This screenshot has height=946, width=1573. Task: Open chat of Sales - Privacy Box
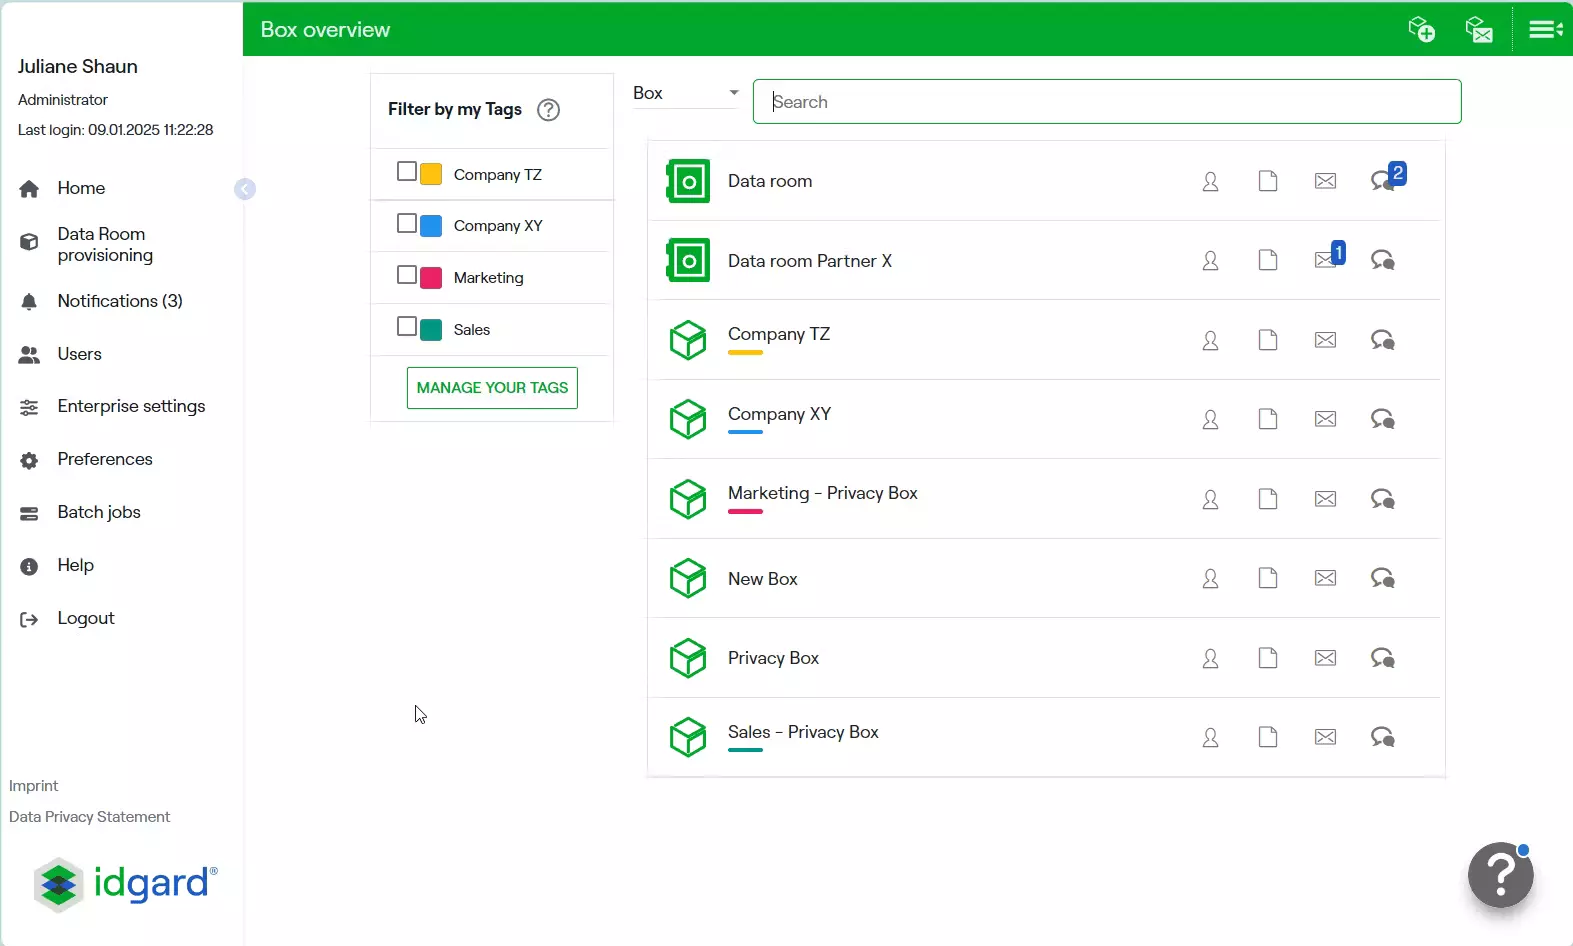click(1383, 737)
